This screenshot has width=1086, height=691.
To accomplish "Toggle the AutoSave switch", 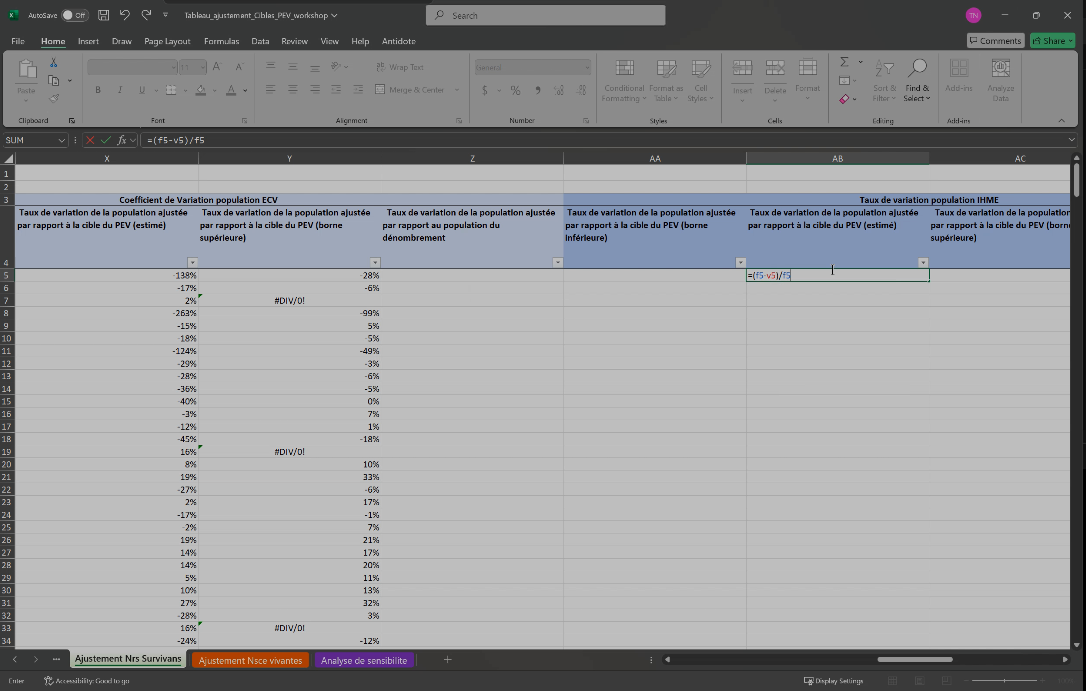I will (74, 15).
